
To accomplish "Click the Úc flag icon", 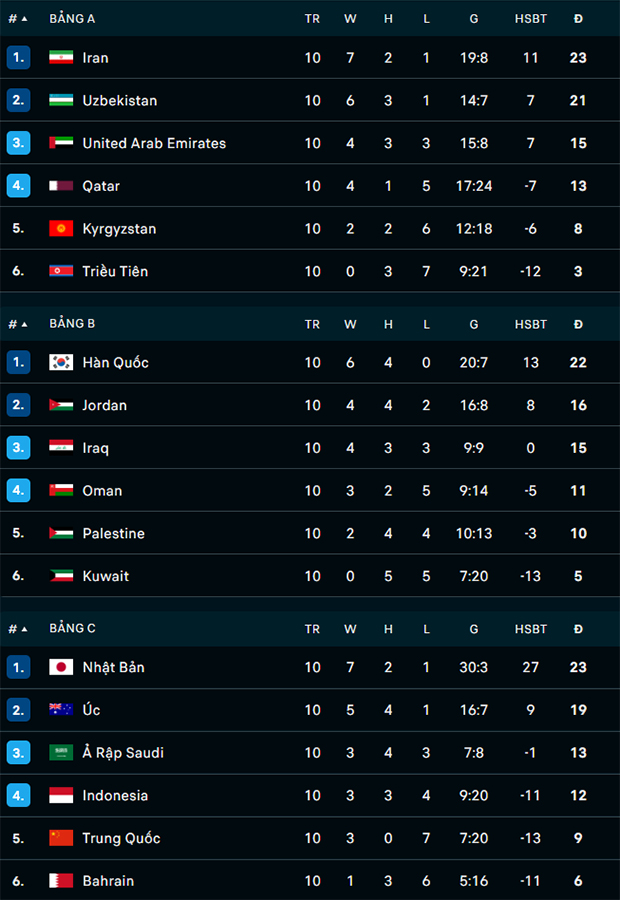I will (61, 710).
